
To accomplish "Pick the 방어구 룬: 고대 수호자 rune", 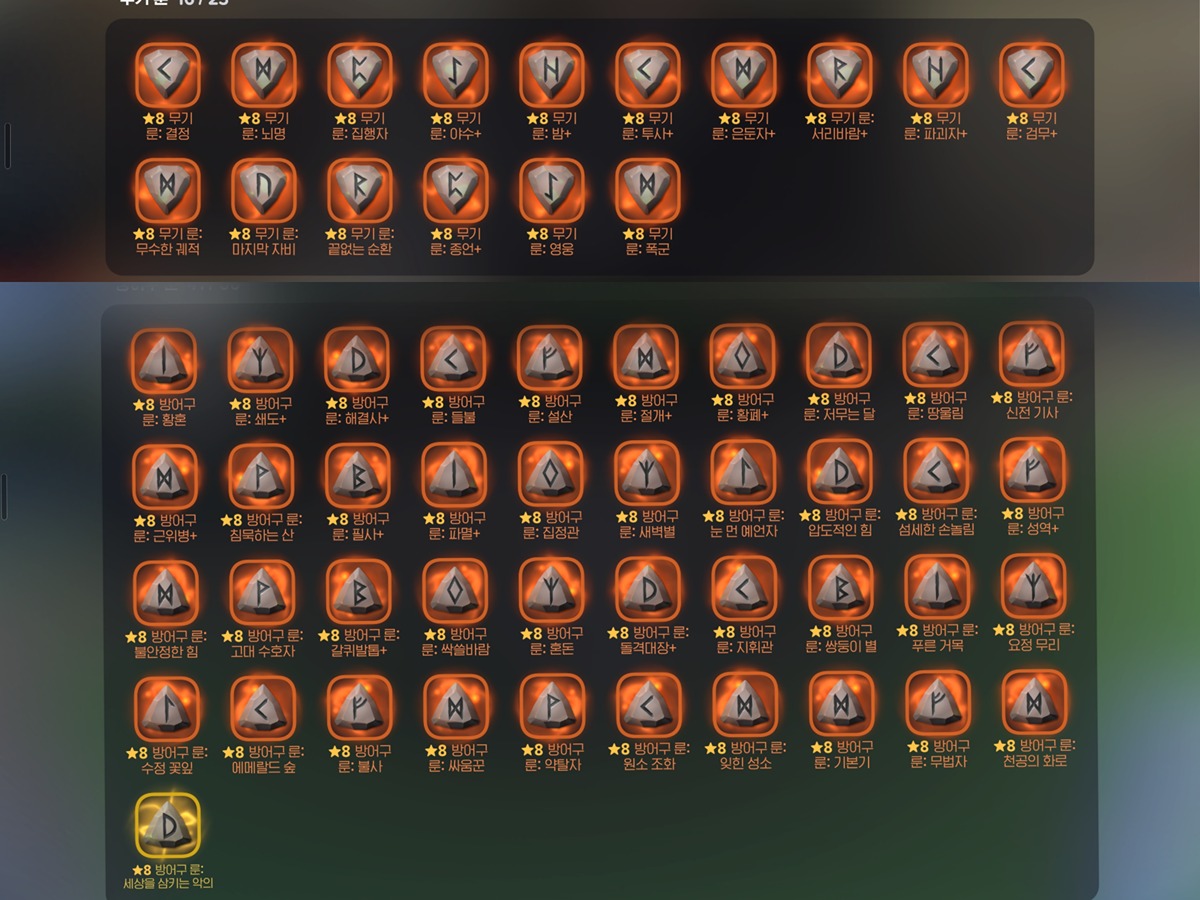I will point(262,592).
